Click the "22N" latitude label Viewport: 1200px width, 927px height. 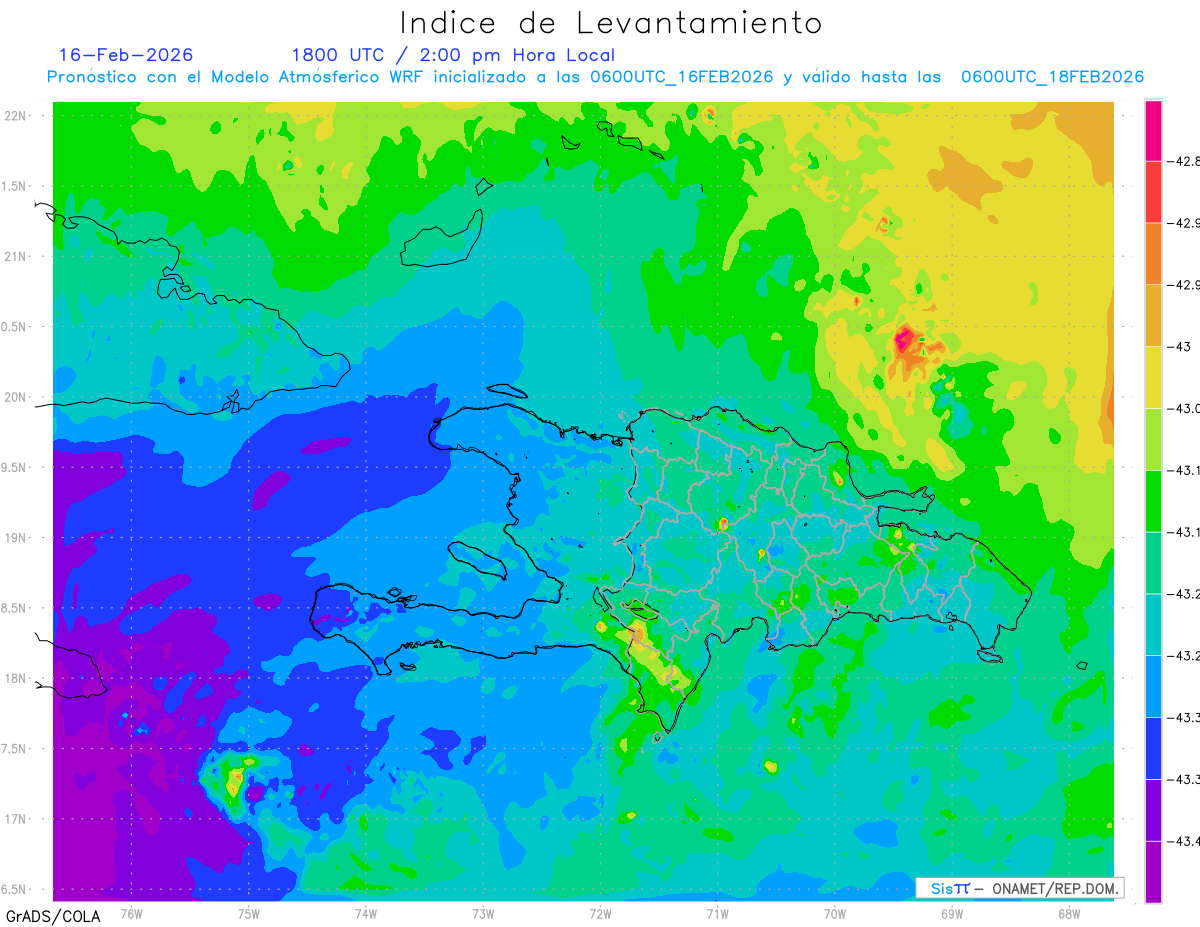coord(16,116)
